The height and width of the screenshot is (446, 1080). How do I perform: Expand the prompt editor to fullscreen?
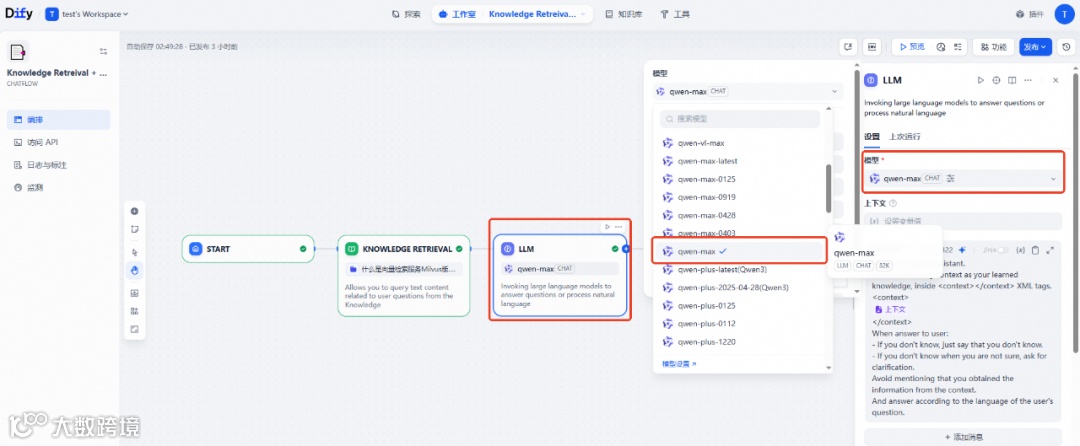1050,251
